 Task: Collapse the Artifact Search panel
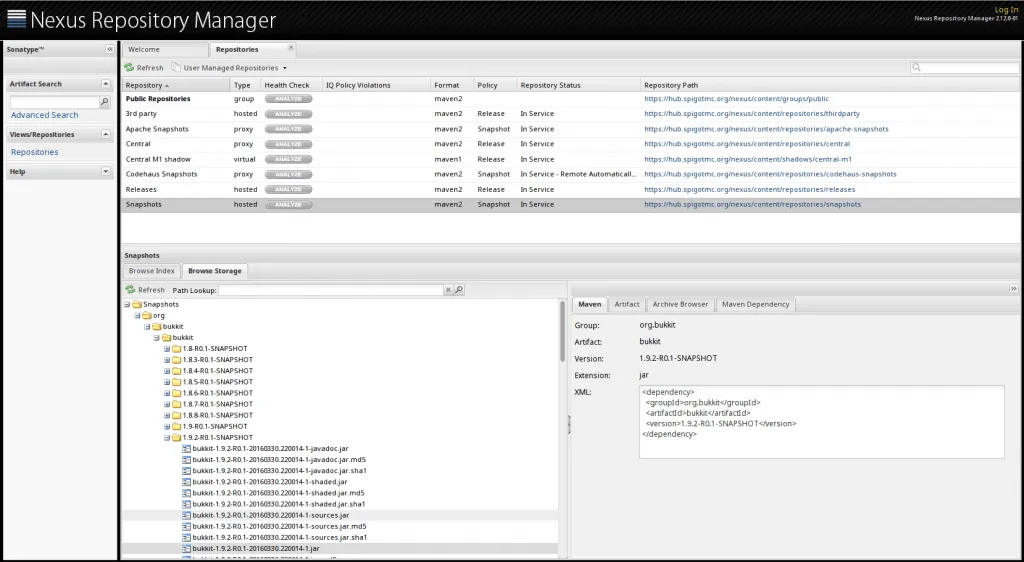pos(106,84)
